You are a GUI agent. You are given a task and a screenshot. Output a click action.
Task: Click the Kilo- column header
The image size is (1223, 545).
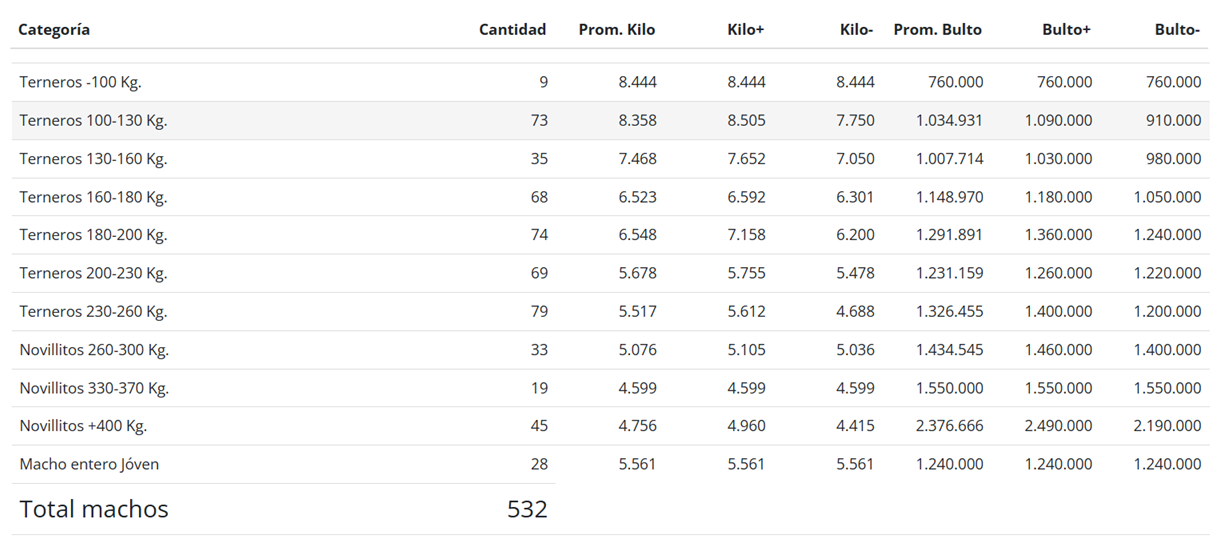(x=857, y=30)
